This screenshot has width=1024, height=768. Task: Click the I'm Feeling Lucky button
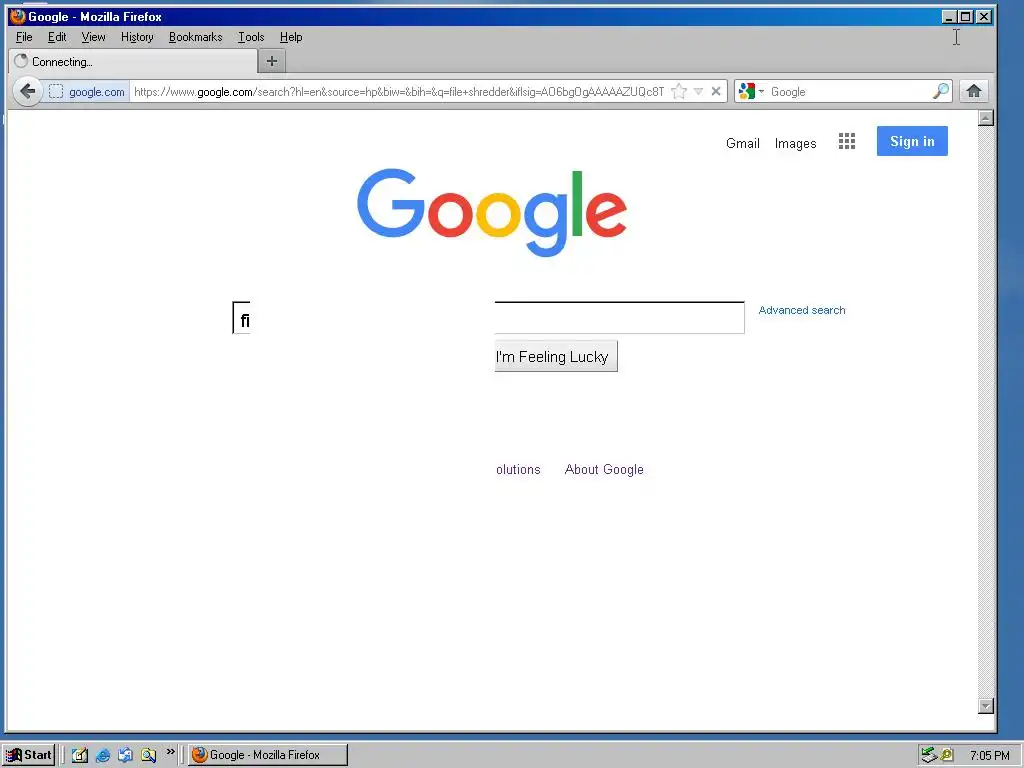click(556, 357)
